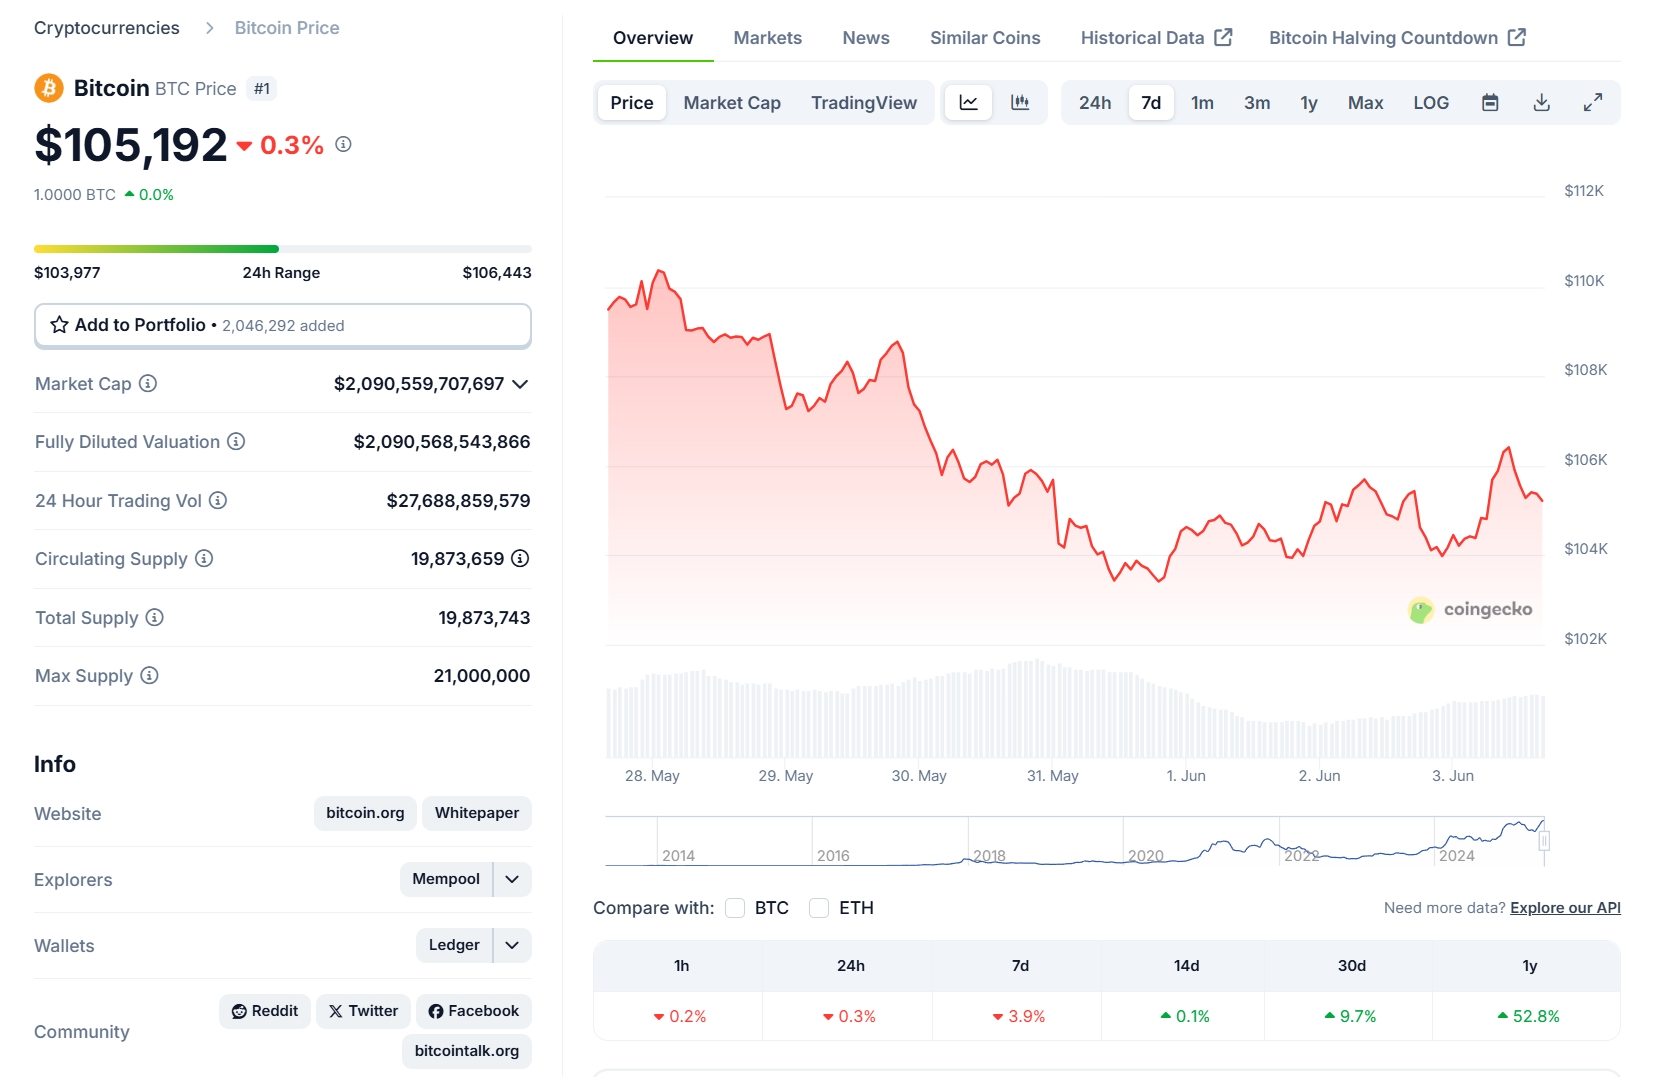
Task: Toggle the ETH compare checkbox
Action: 819,908
